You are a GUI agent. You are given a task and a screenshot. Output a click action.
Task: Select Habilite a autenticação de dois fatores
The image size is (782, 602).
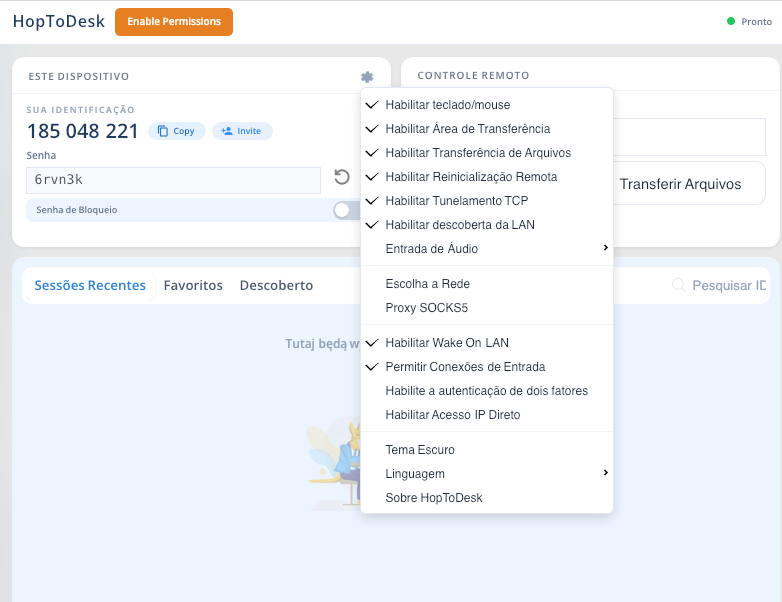pos(487,391)
